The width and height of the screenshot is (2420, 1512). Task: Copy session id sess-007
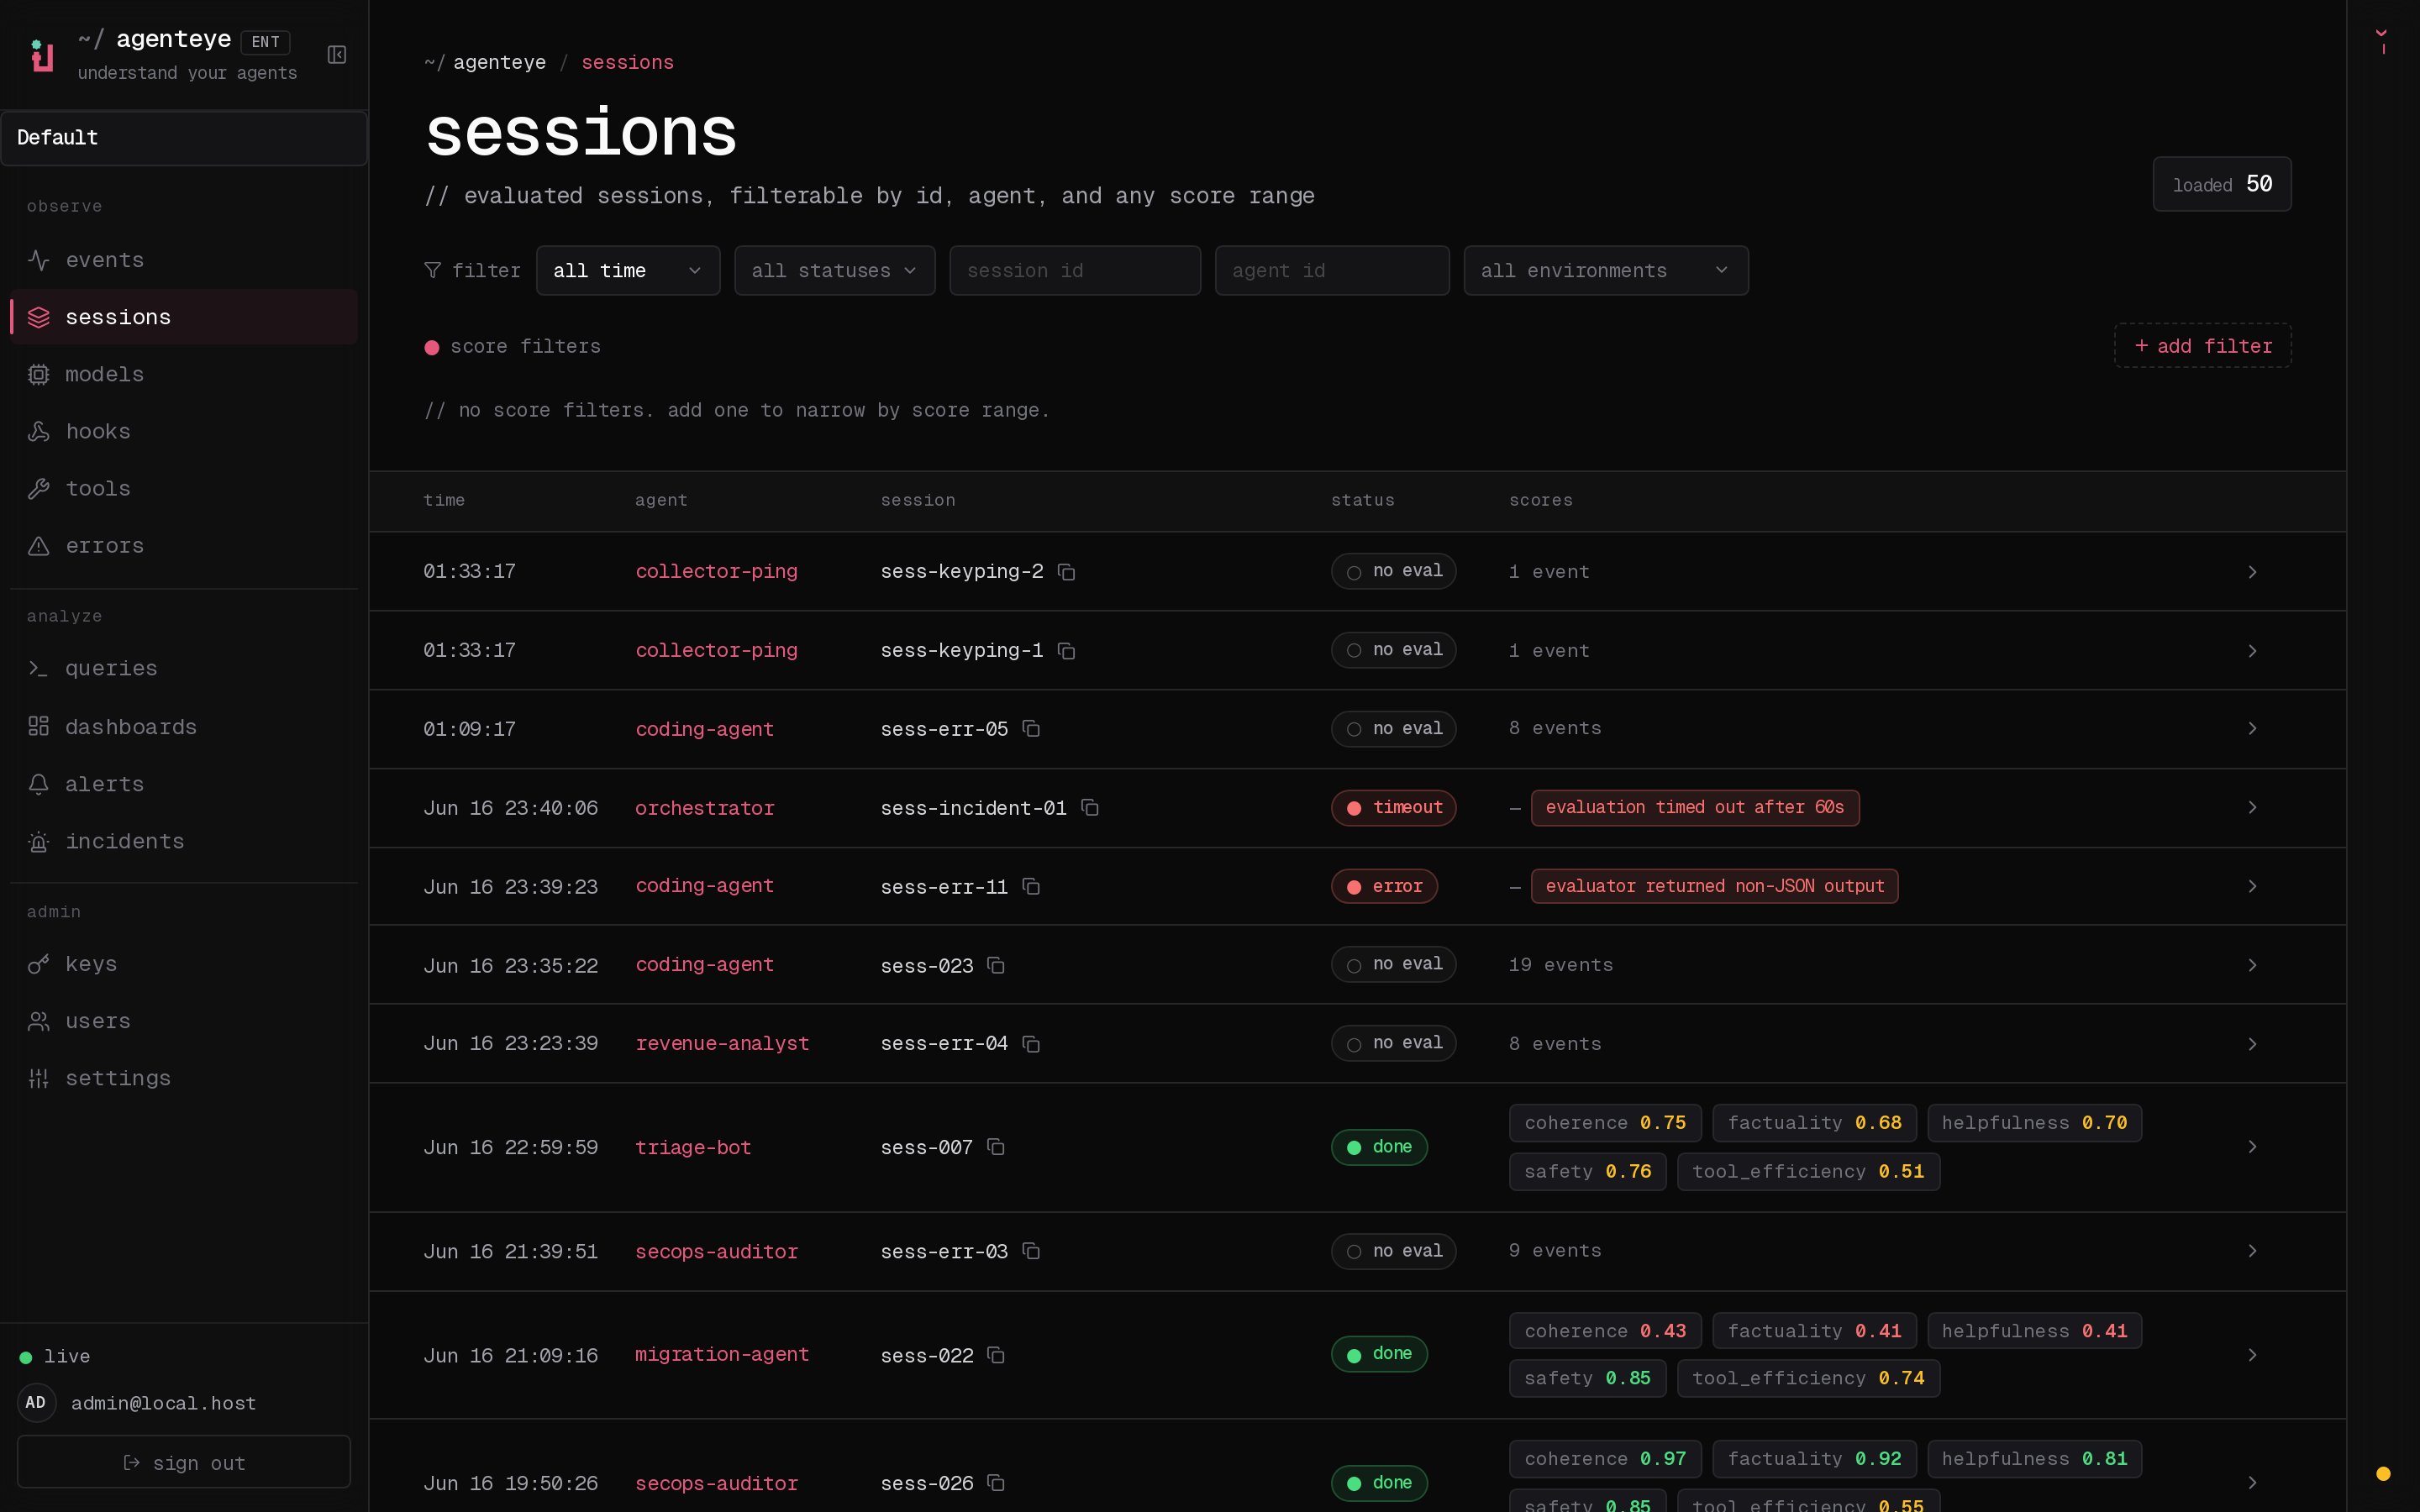click(x=996, y=1147)
